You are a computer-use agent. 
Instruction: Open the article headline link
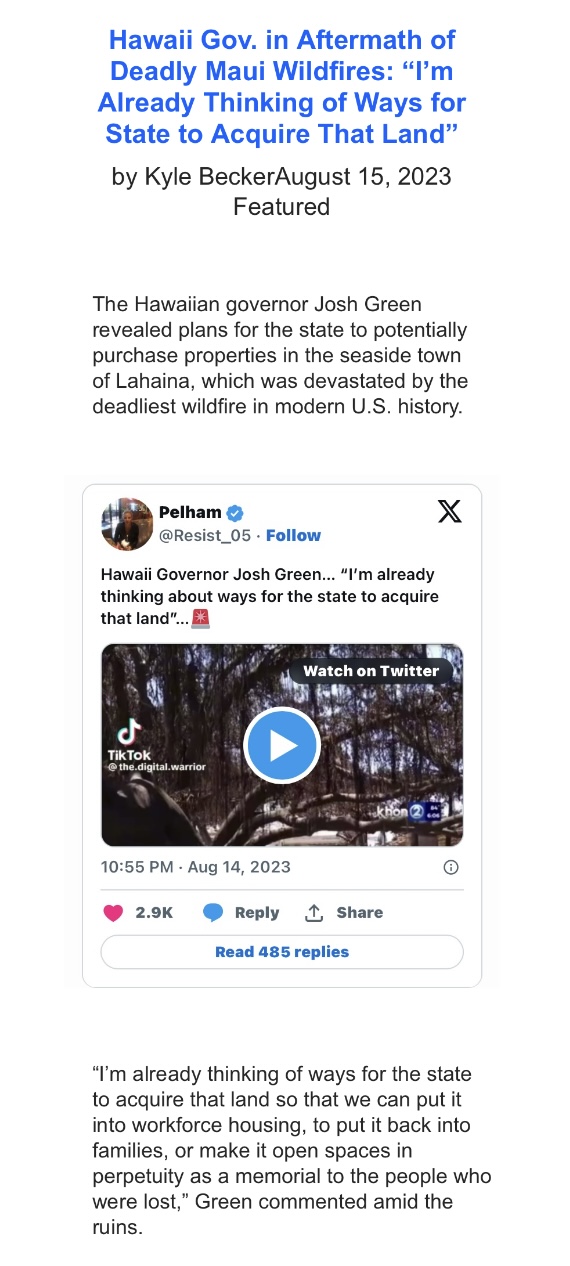282,86
